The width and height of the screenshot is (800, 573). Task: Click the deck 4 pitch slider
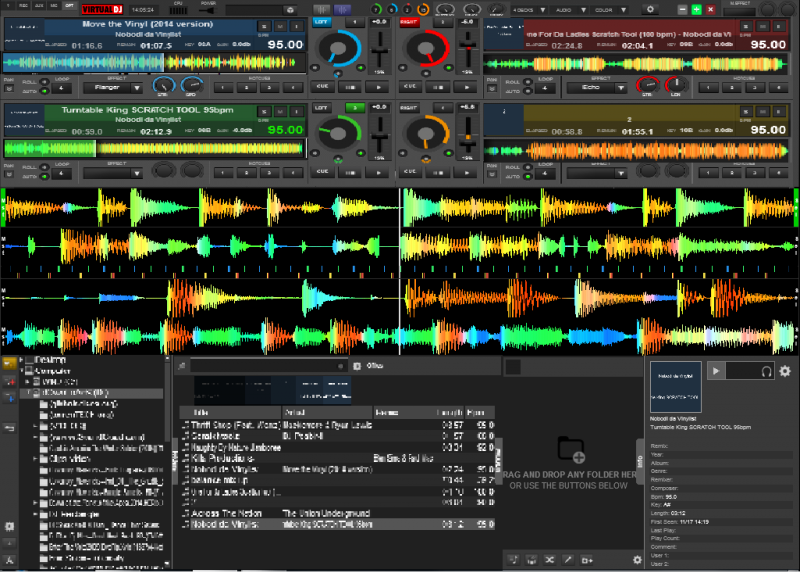[x=468, y=136]
